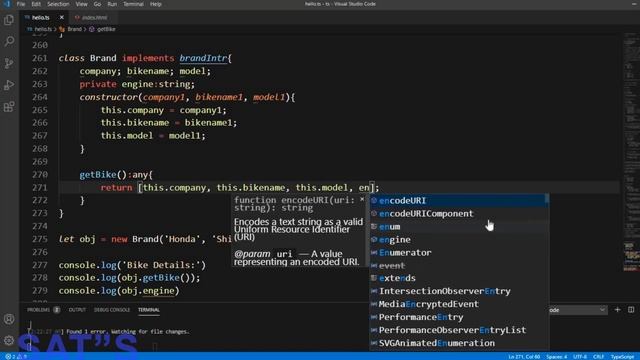Open the Selection menu
This screenshot has width=640, height=360.
click(58, 4)
